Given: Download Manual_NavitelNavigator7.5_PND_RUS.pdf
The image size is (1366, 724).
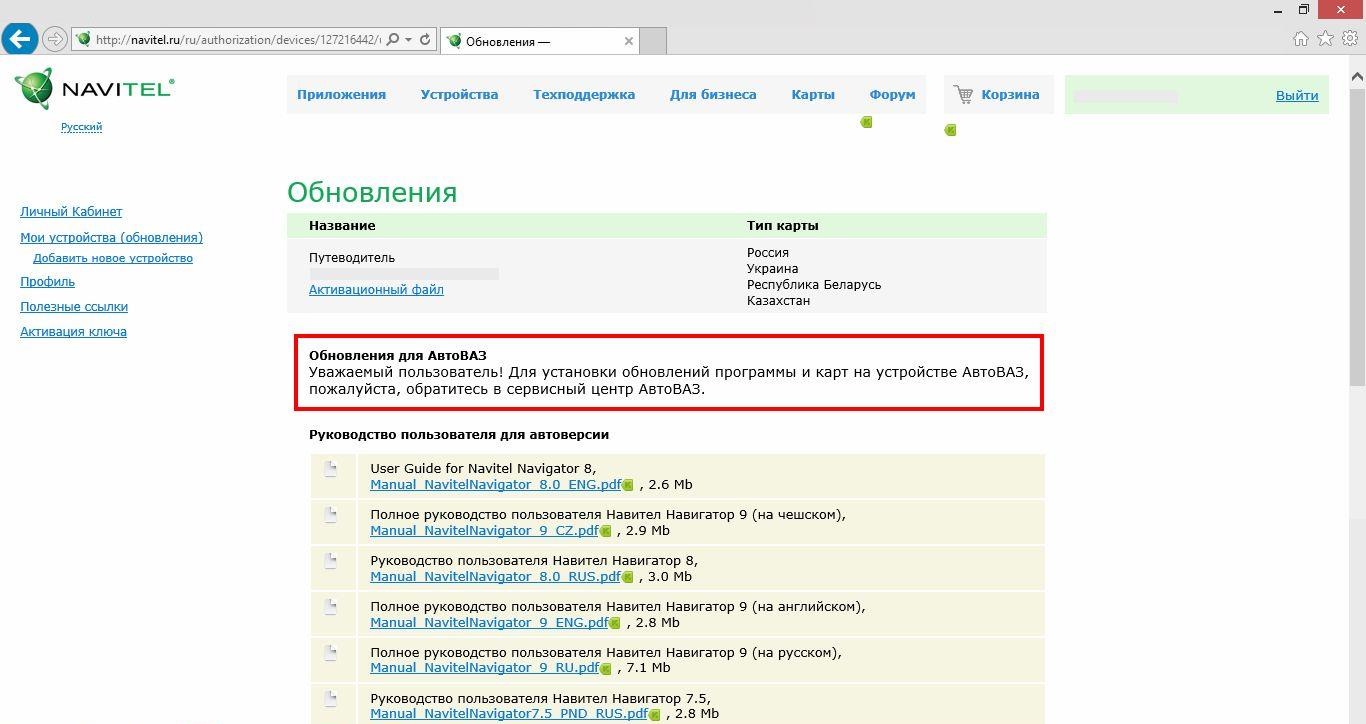Looking at the screenshot, I should (509, 714).
